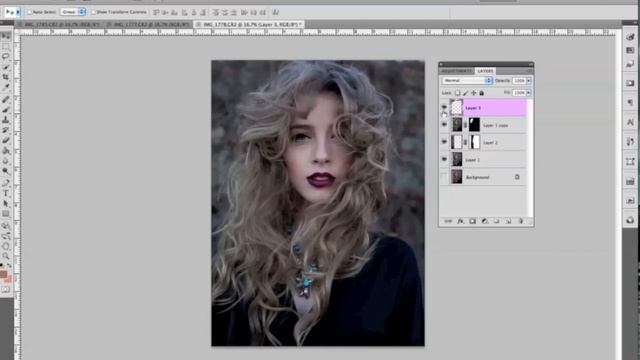Open the Layers panel options menu

(529, 71)
